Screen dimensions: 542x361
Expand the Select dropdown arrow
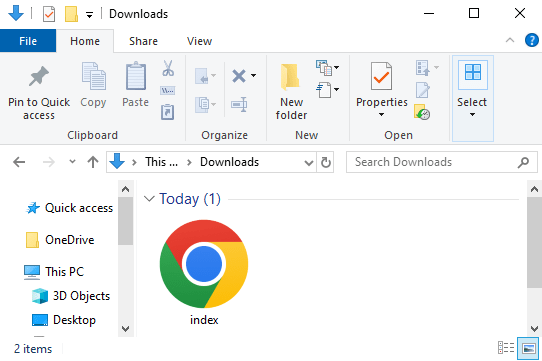point(473,115)
